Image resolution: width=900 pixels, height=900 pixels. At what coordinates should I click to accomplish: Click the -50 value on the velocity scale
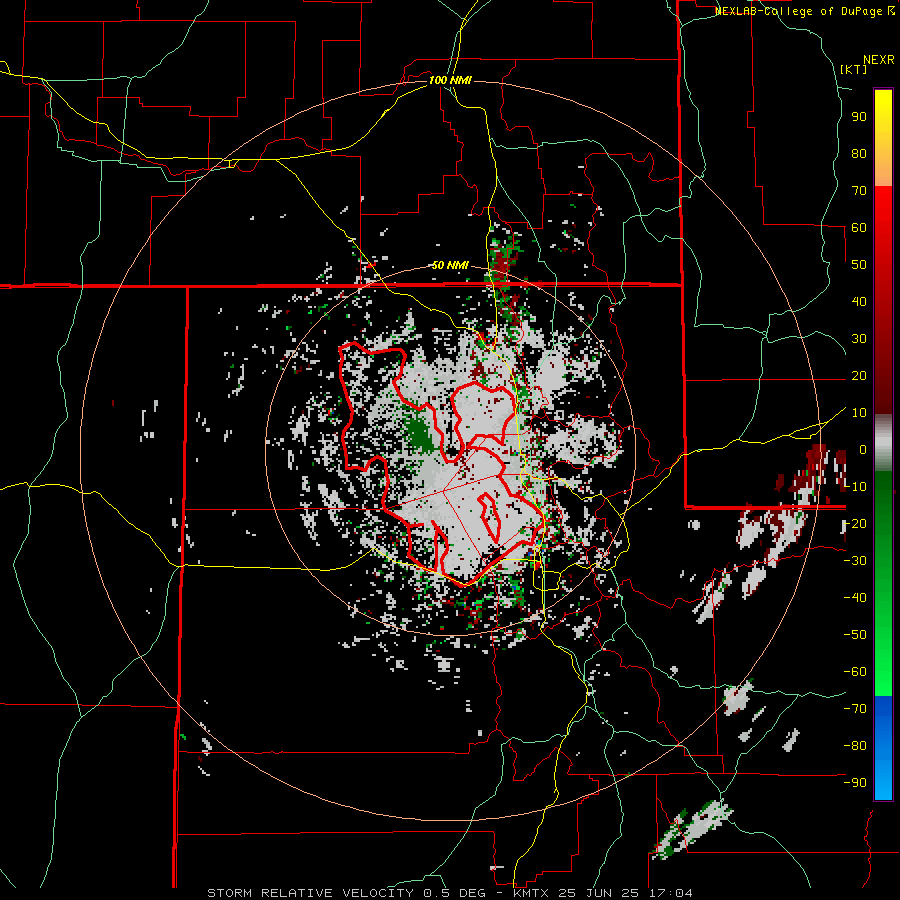tap(855, 635)
